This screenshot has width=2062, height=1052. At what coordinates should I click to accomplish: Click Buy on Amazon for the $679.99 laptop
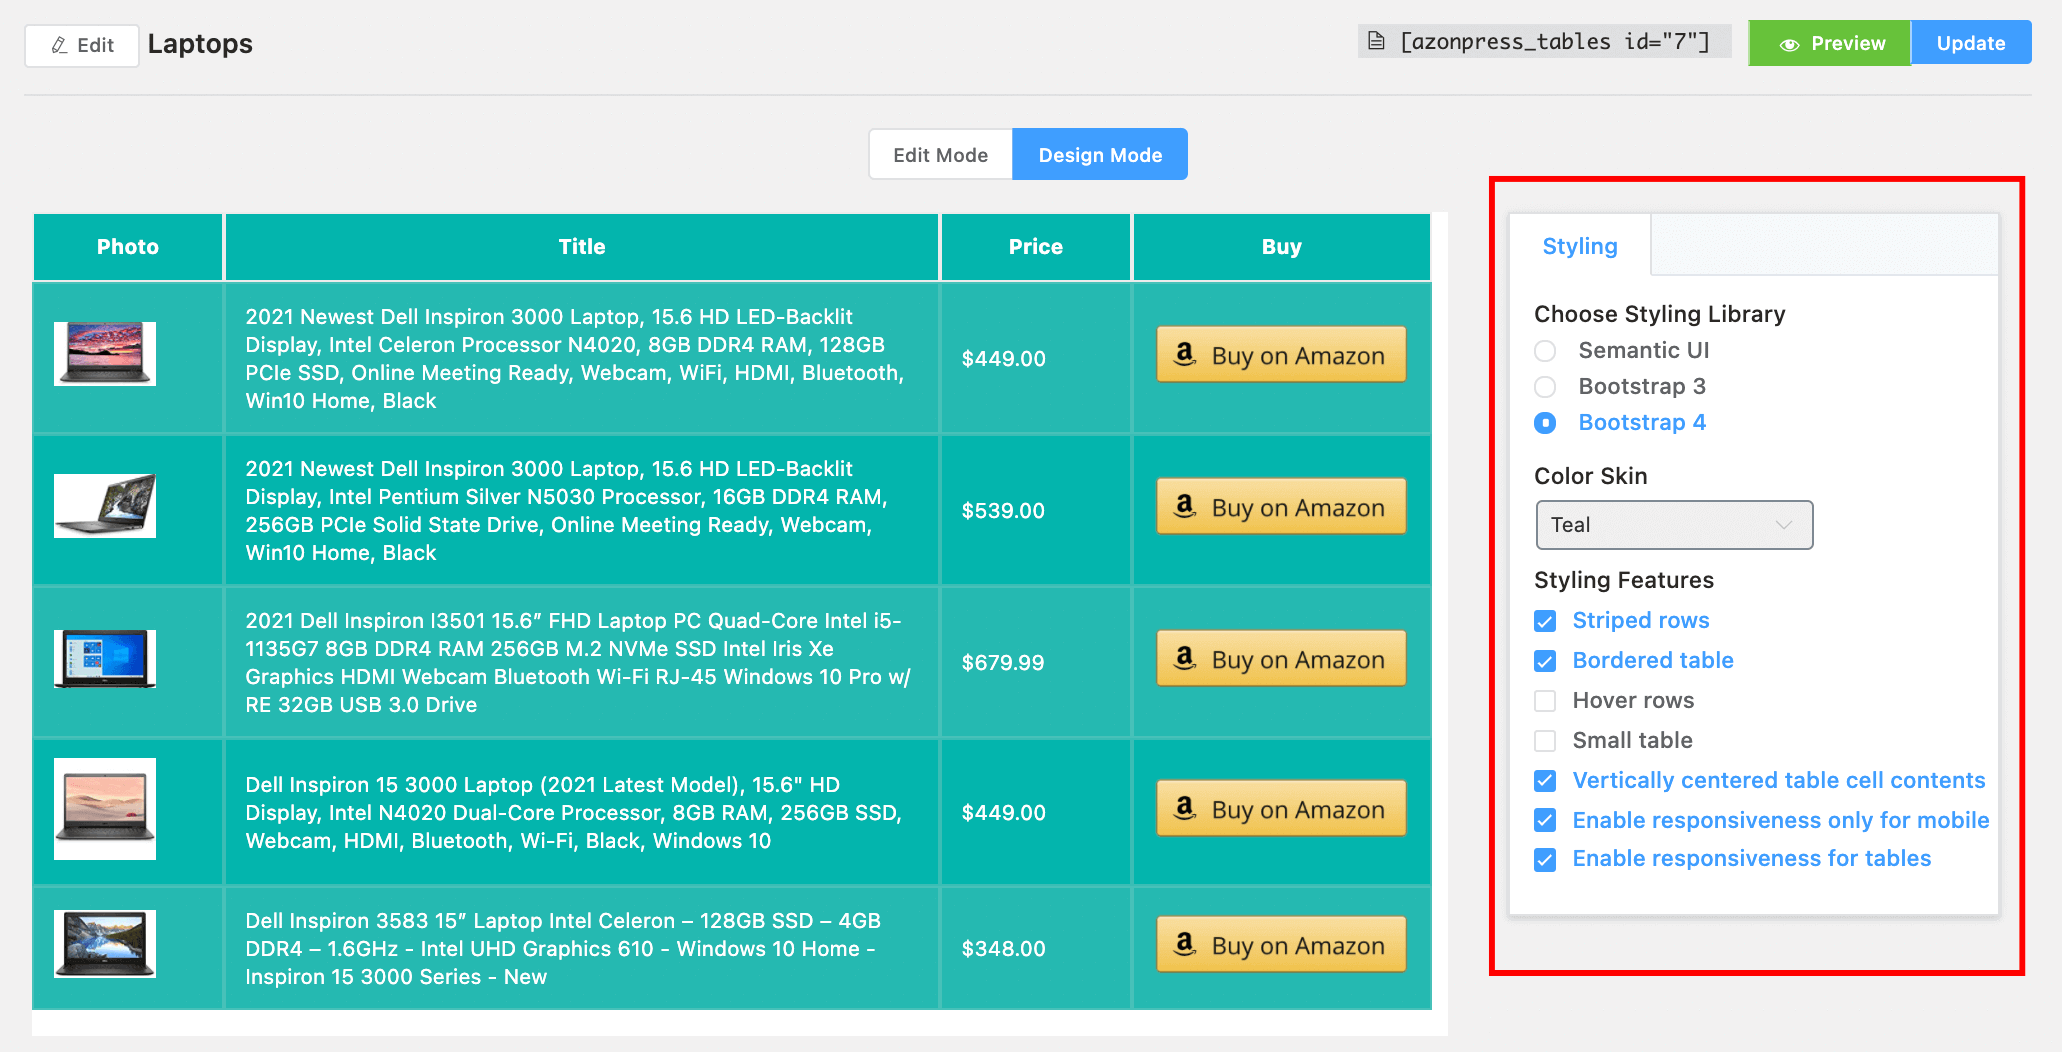[x=1282, y=659]
